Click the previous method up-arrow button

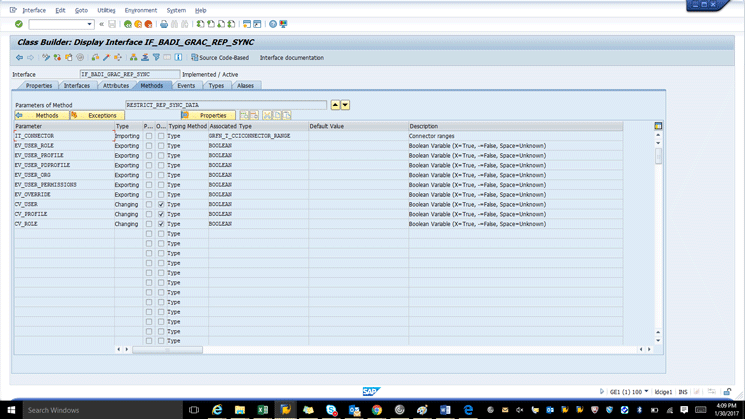335,105
